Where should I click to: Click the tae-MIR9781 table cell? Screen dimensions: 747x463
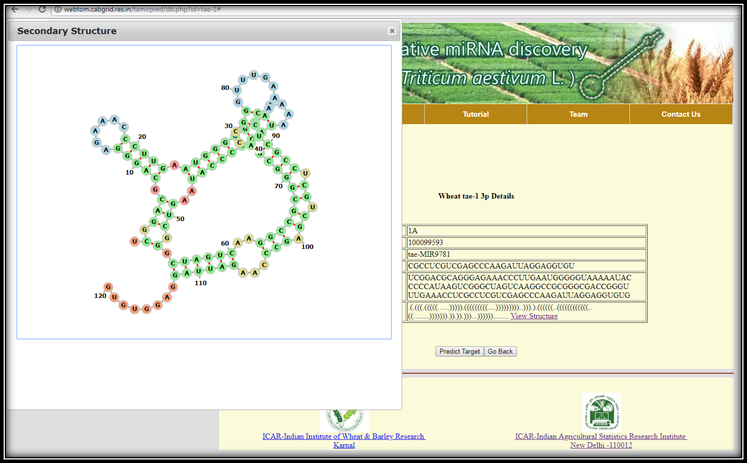[525, 254]
